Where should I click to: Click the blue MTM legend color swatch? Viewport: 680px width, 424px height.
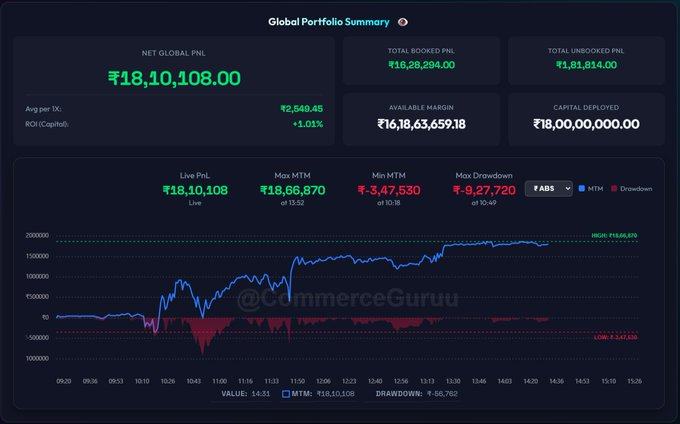tap(582, 189)
